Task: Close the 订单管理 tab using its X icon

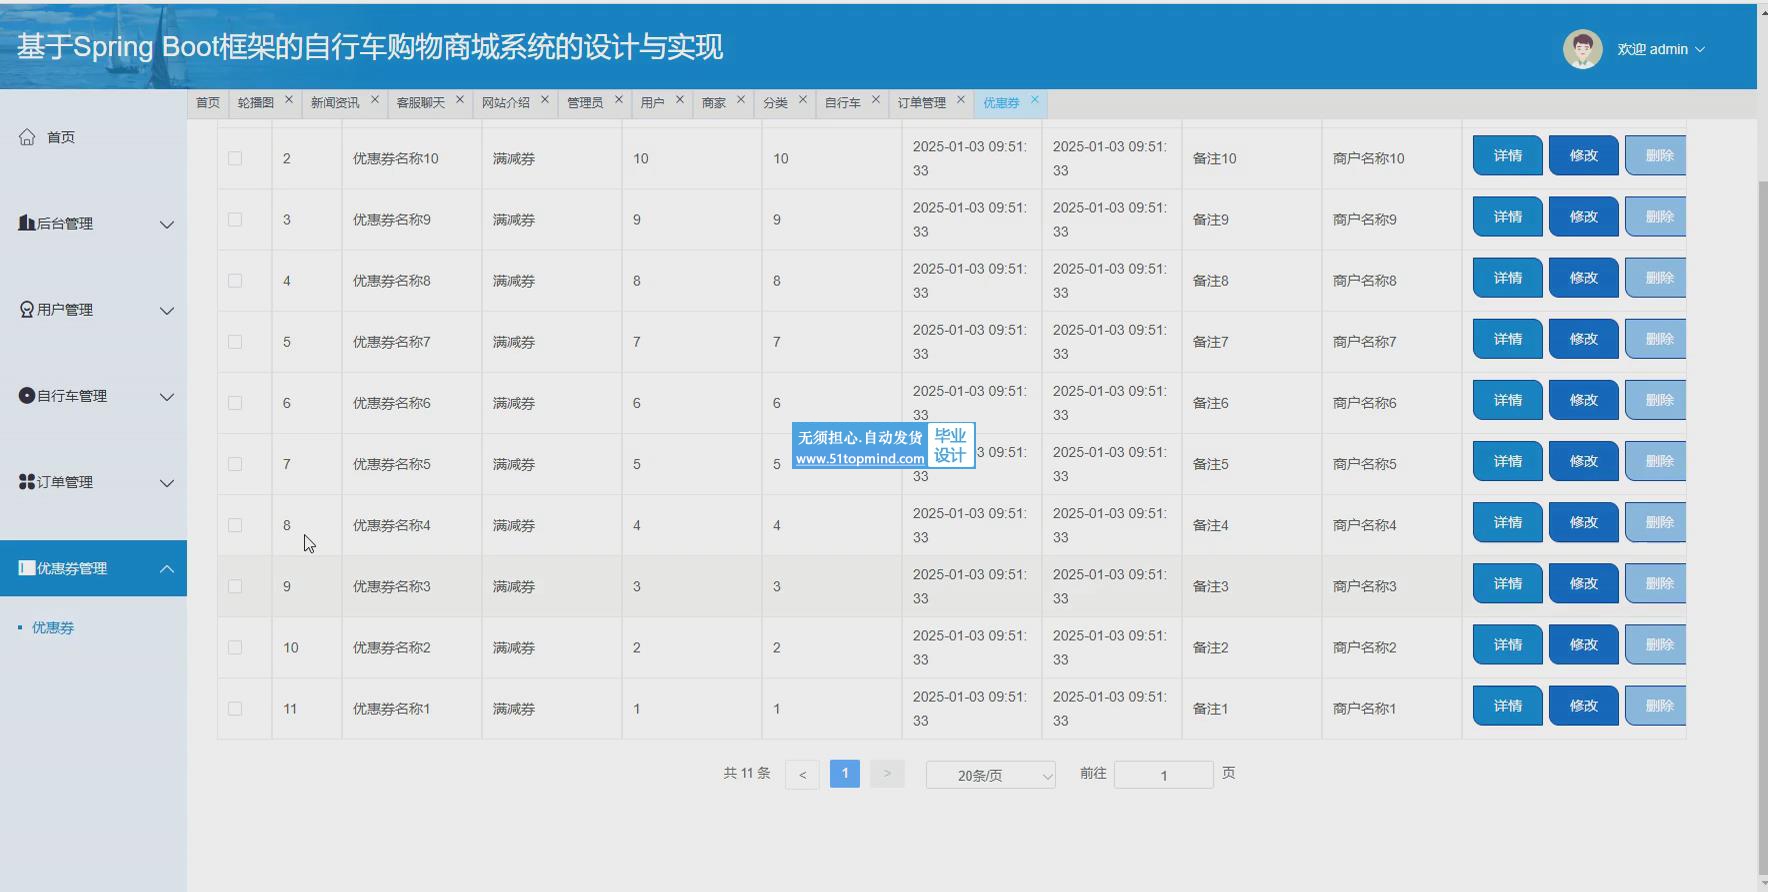Action: [x=961, y=100]
